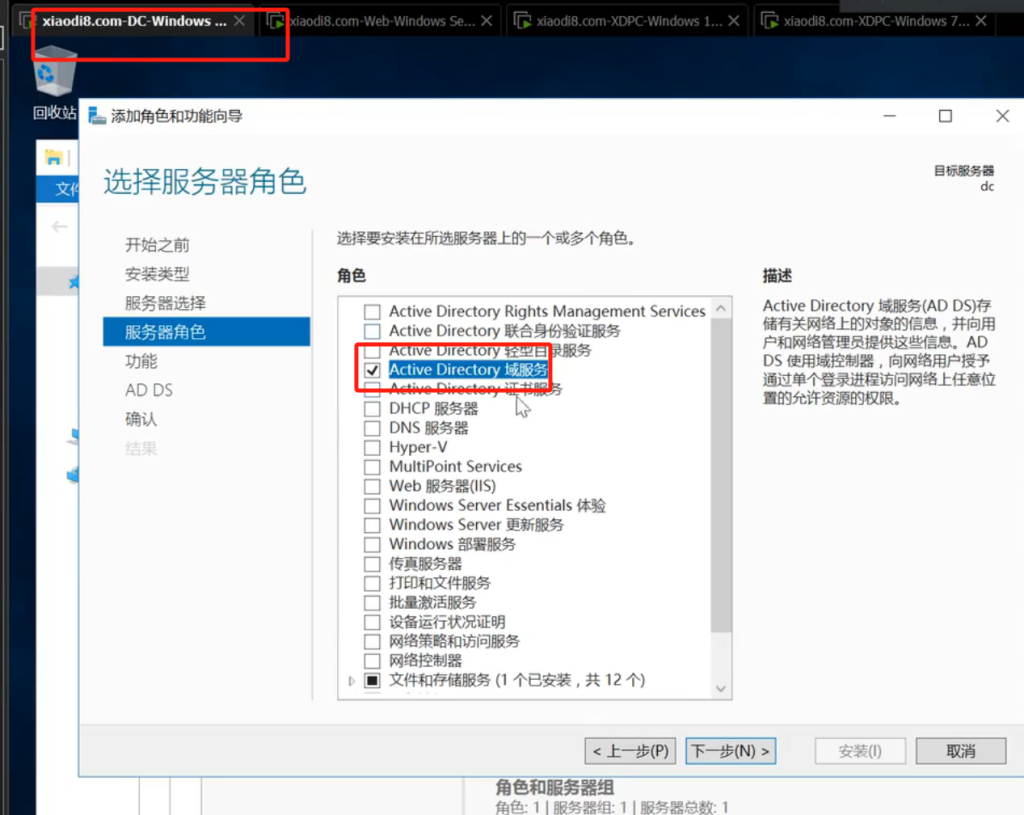Click the folder icon in the File Explorer window
Viewport: 1024px width, 815px height.
[x=53, y=157]
